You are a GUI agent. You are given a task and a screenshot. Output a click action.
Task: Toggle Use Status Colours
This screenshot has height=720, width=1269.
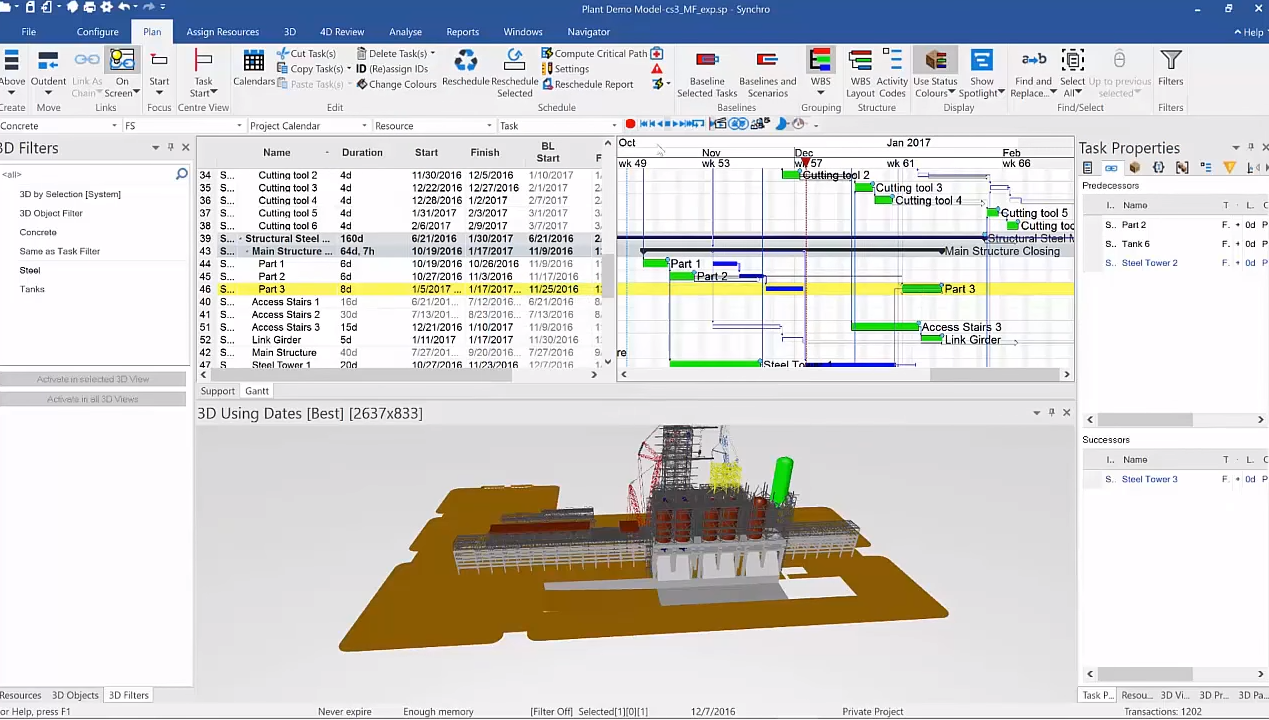pyautogui.click(x=936, y=74)
